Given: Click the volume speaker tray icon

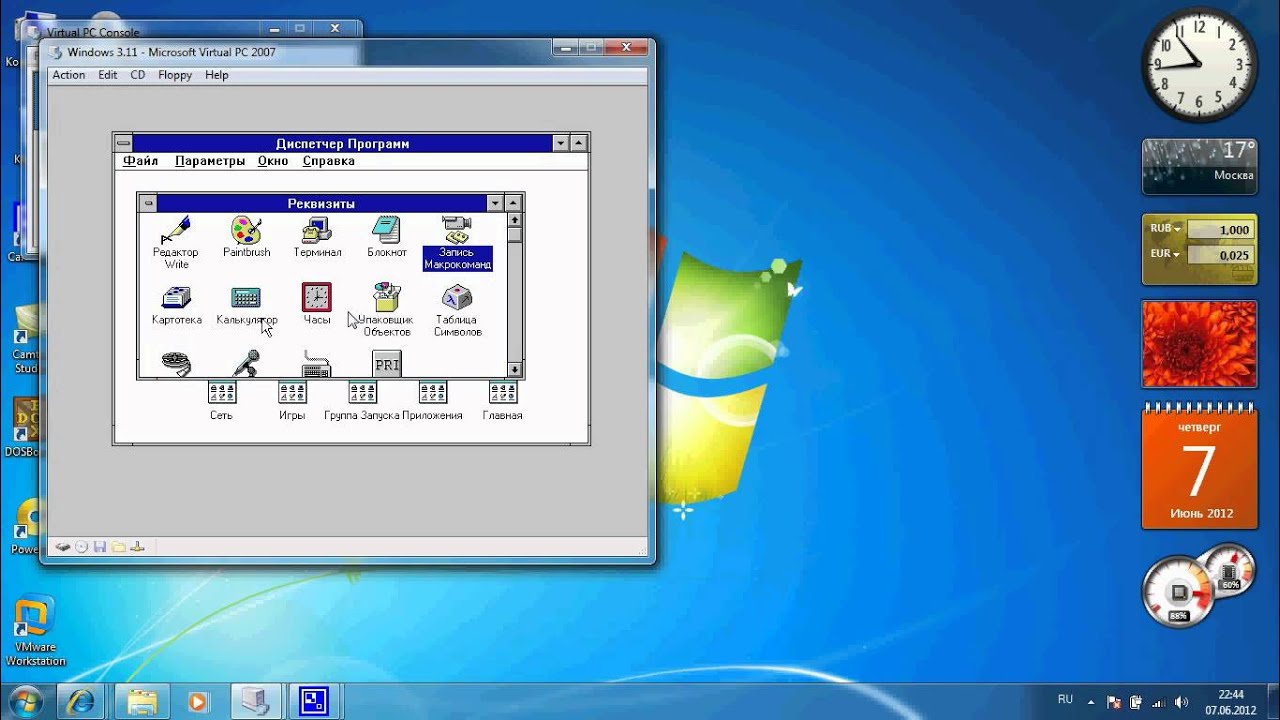Looking at the screenshot, I should (x=1183, y=701).
